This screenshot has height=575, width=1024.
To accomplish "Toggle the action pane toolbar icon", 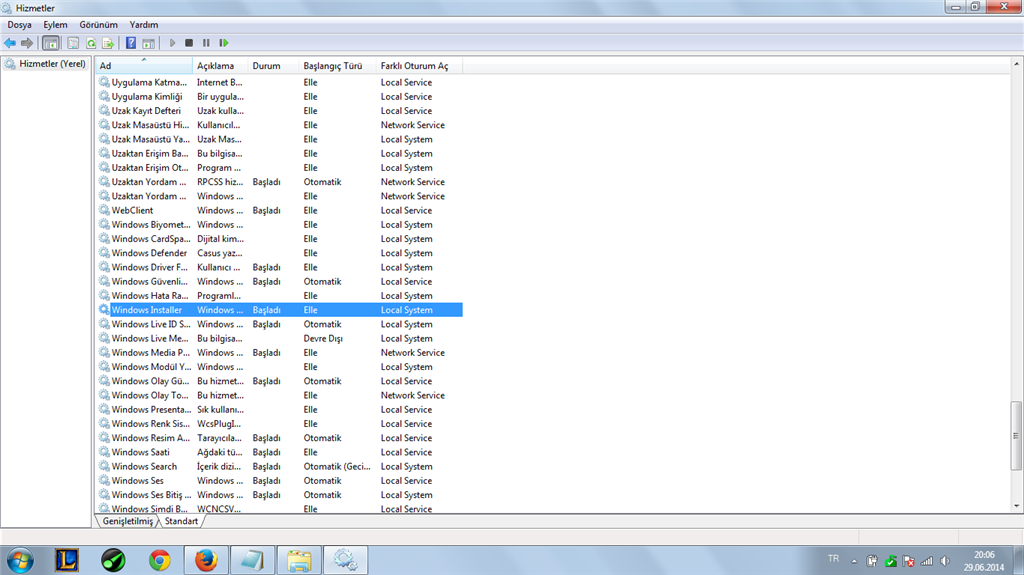I will pyautogui.click(x=149, y=43).
